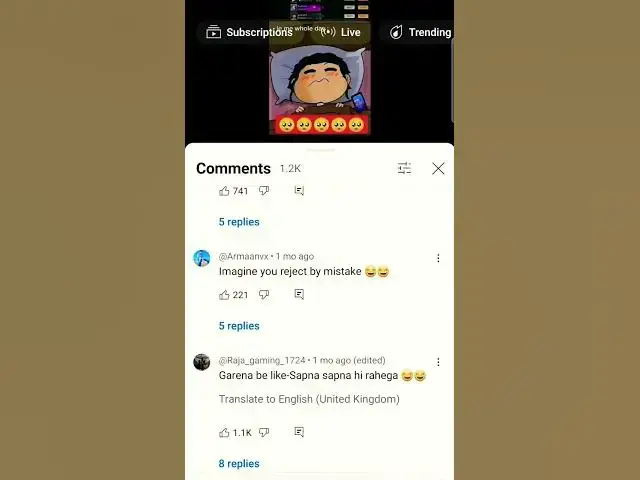Dislike the @Armaanvx comment
The height and width of the screenshot is (480, 640).
pos(264,295)
